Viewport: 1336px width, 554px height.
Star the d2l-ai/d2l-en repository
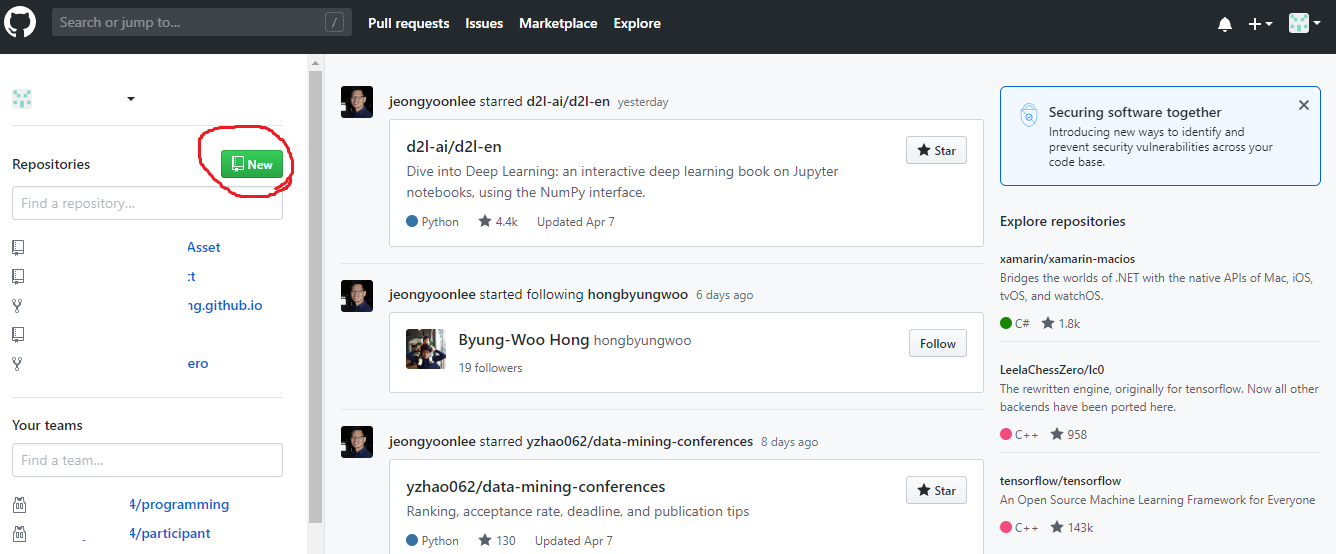[x=936, y=150]
